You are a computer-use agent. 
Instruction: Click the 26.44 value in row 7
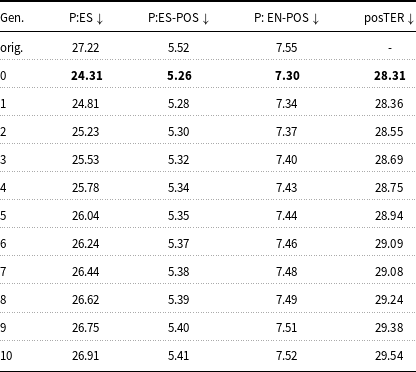[86, 272]
